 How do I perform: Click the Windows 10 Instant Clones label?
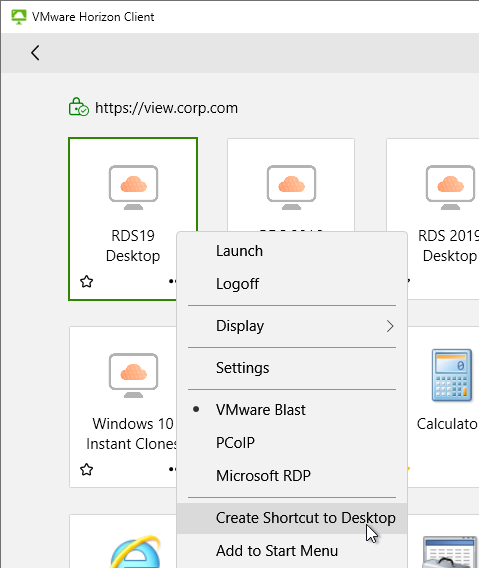pyautogui.click(x=131, y=434)
